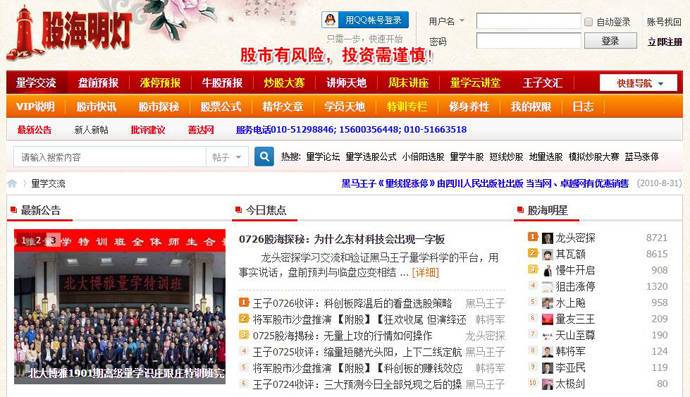
Task: Select slide 3 on the announcement carousel
Action: [x=53, y=240]
